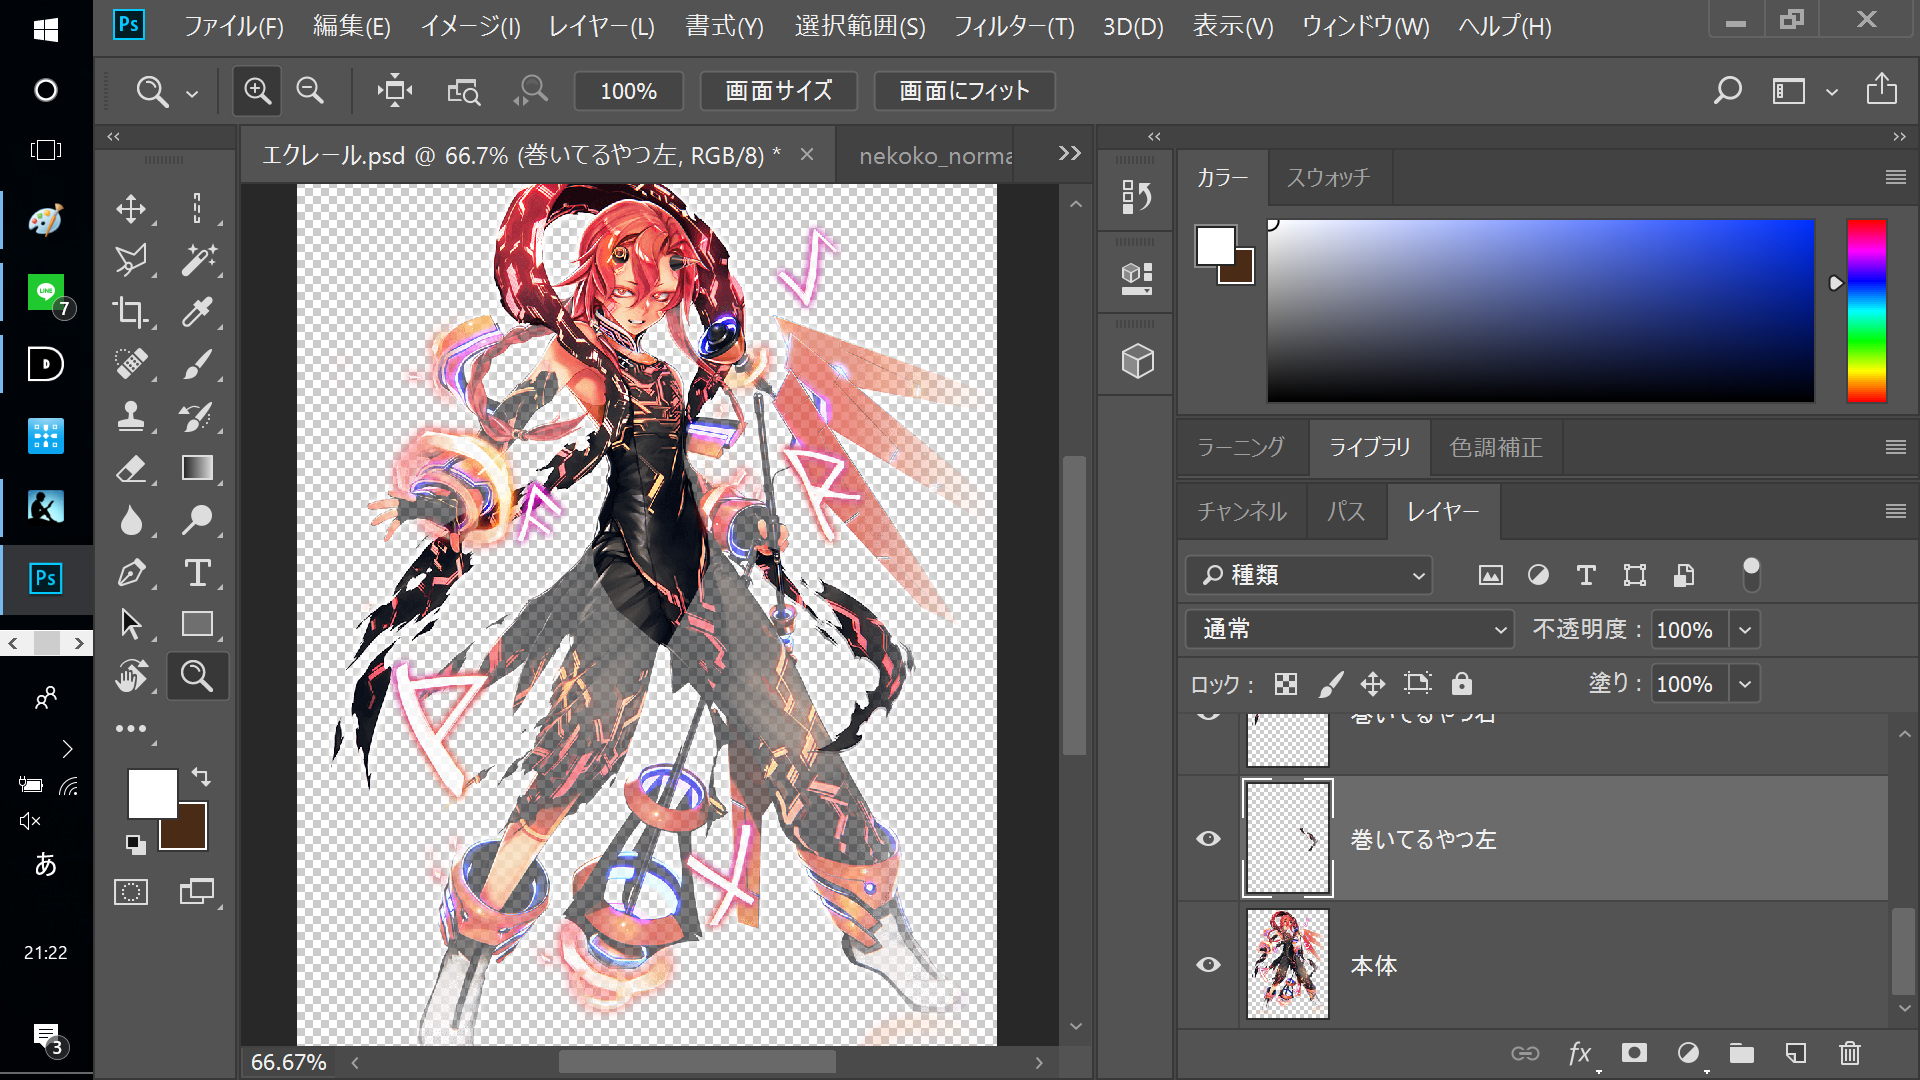Toggle scrubby zoom option
This screenshot has height=1080, width=1920.
click(x=531, y=91)
